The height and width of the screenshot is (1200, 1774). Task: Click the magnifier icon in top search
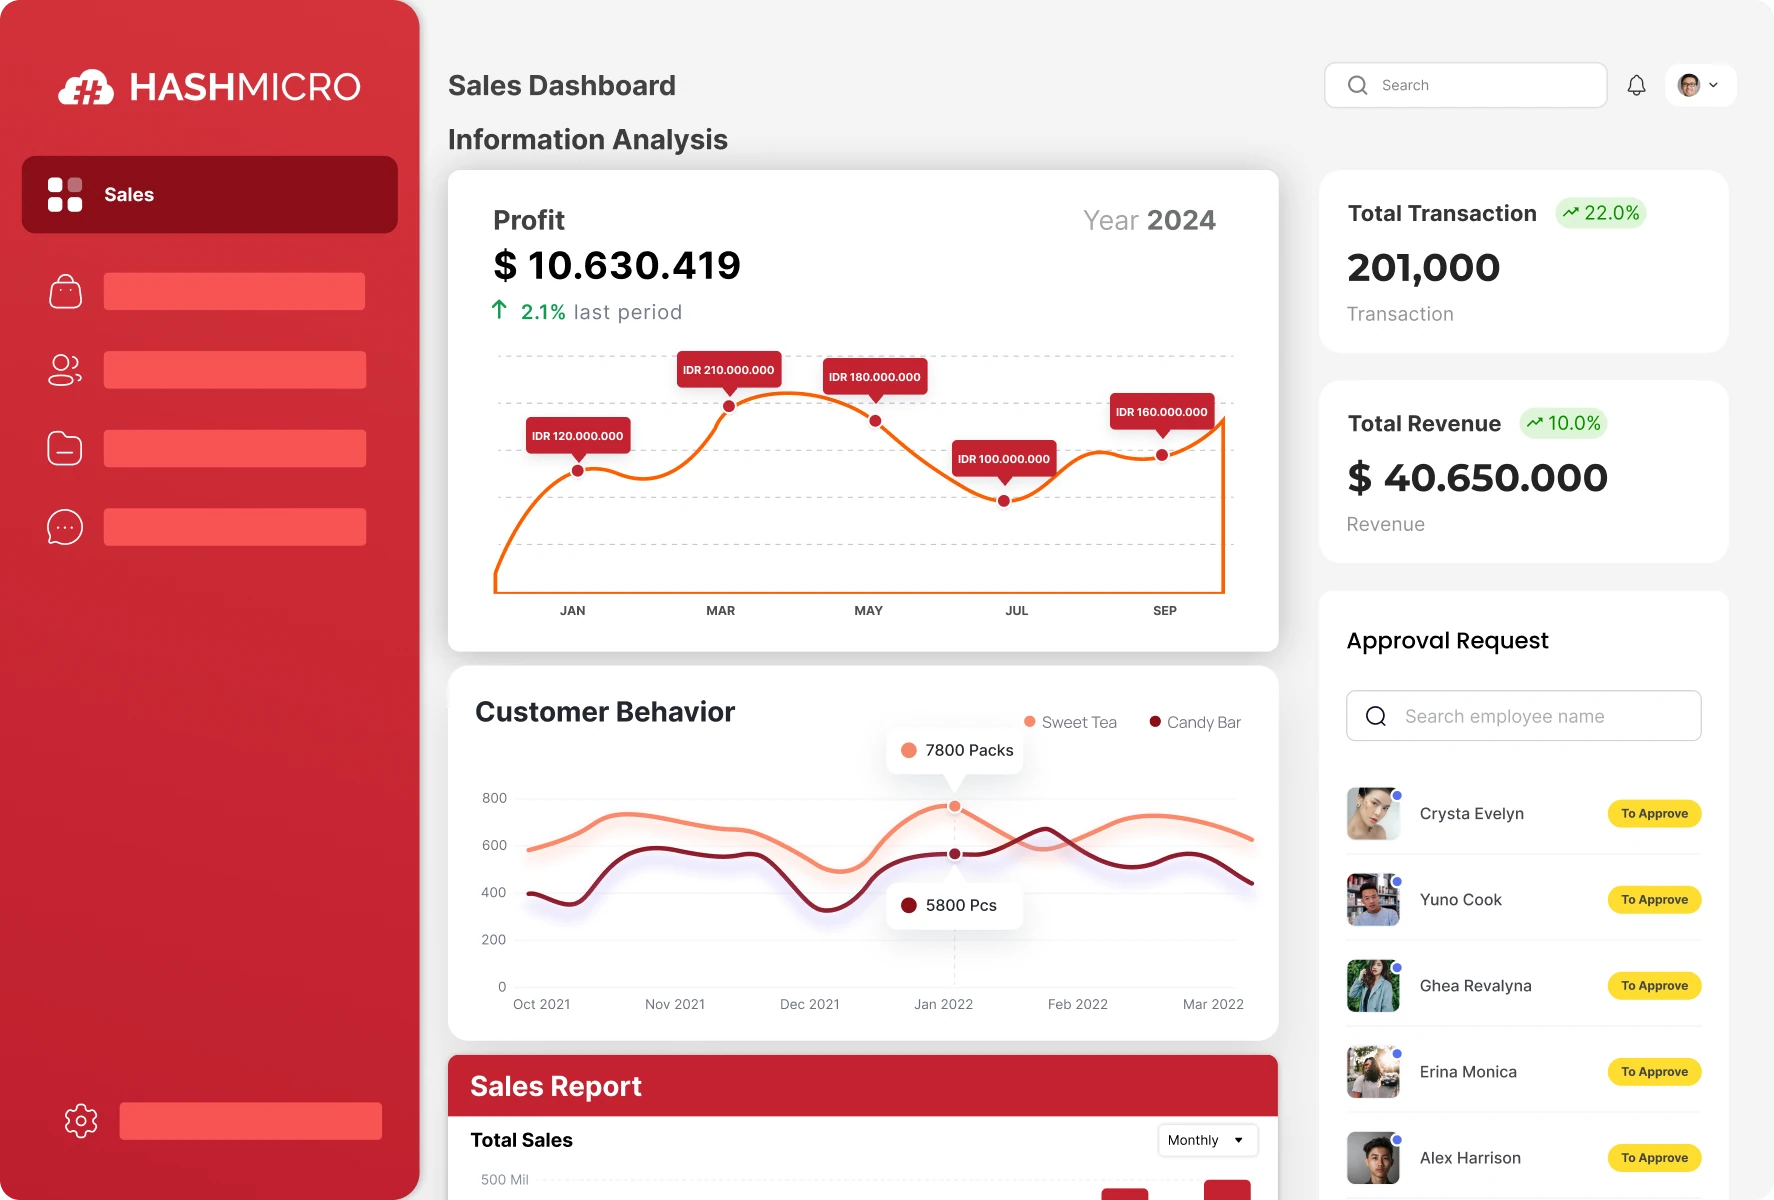point(1357,86)
